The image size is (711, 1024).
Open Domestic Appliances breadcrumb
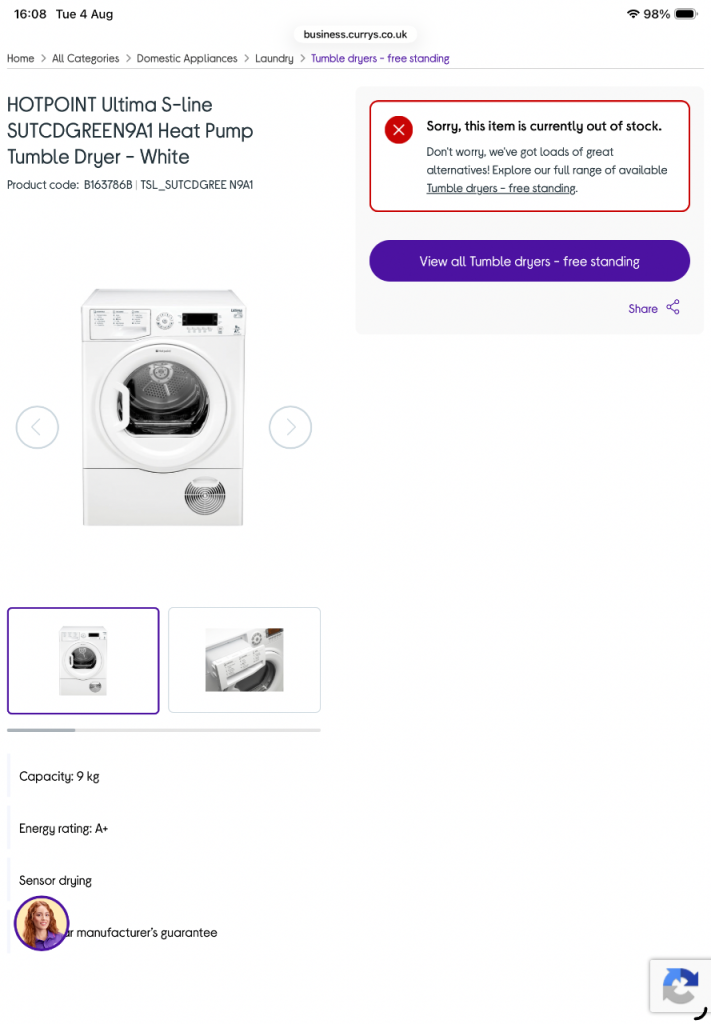coord(187,58)
